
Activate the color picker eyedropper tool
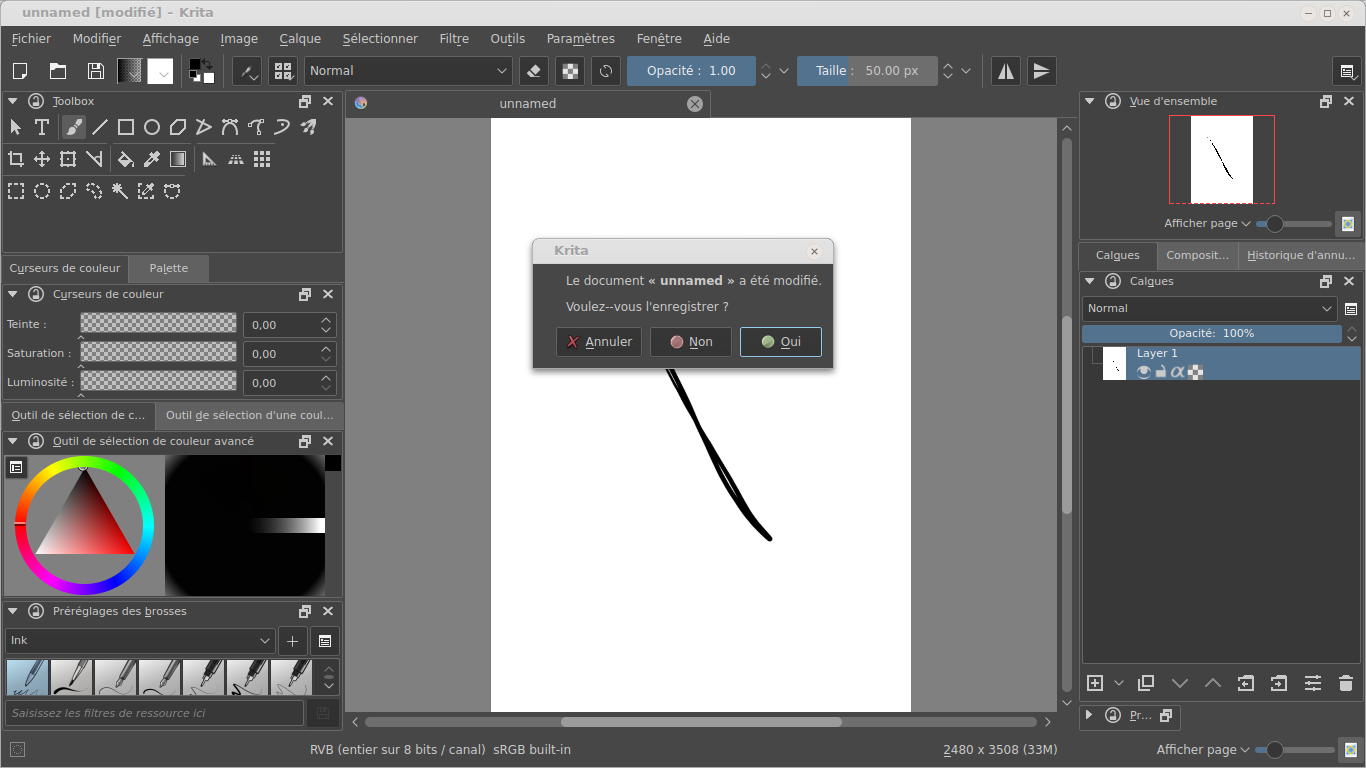pyautogui.click(x=152, y=159)
